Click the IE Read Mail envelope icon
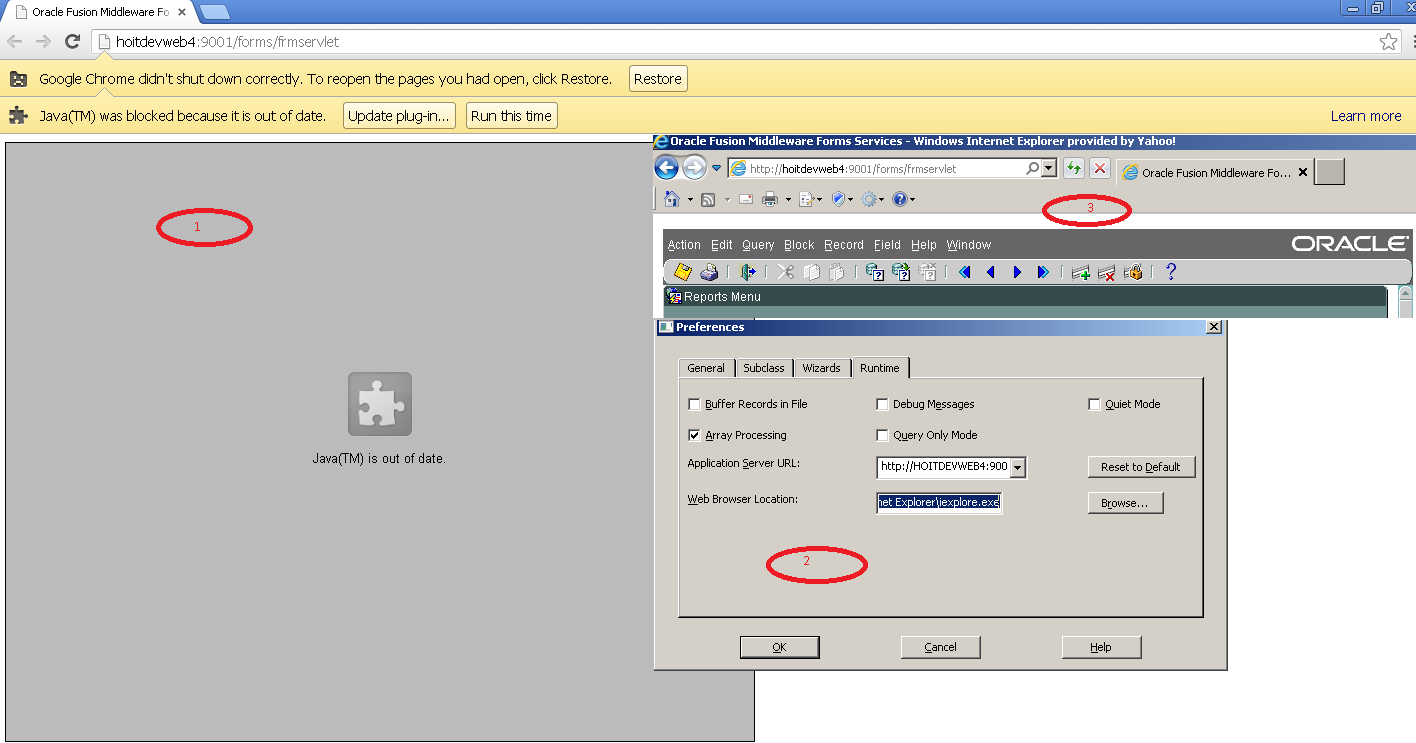 click(x=746, y=200)
